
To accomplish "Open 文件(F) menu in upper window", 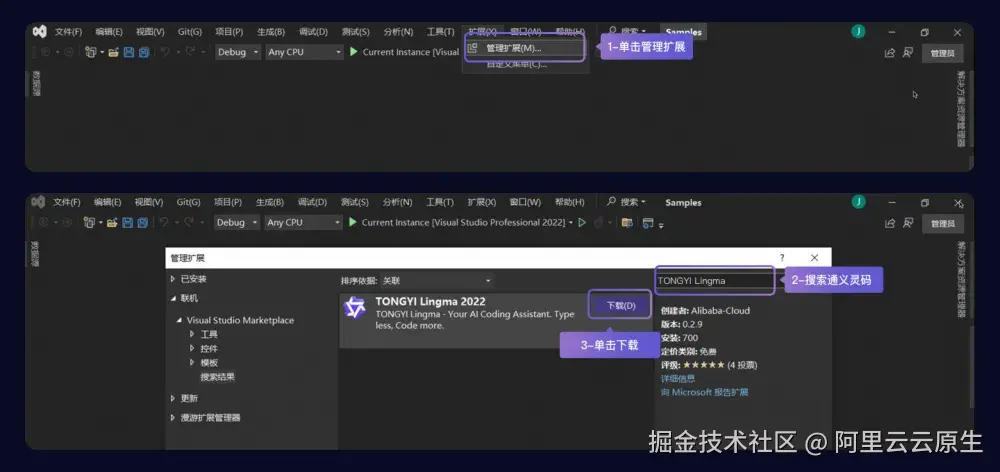I will point(68,32).
